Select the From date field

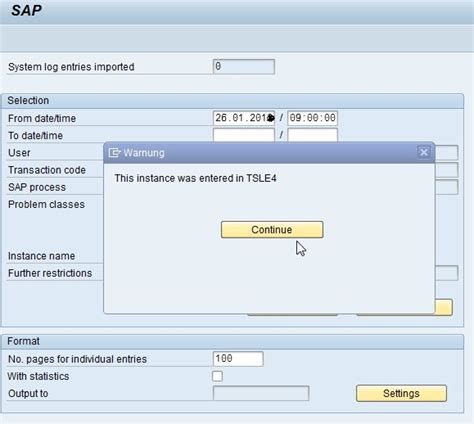(x=244, y=118)
